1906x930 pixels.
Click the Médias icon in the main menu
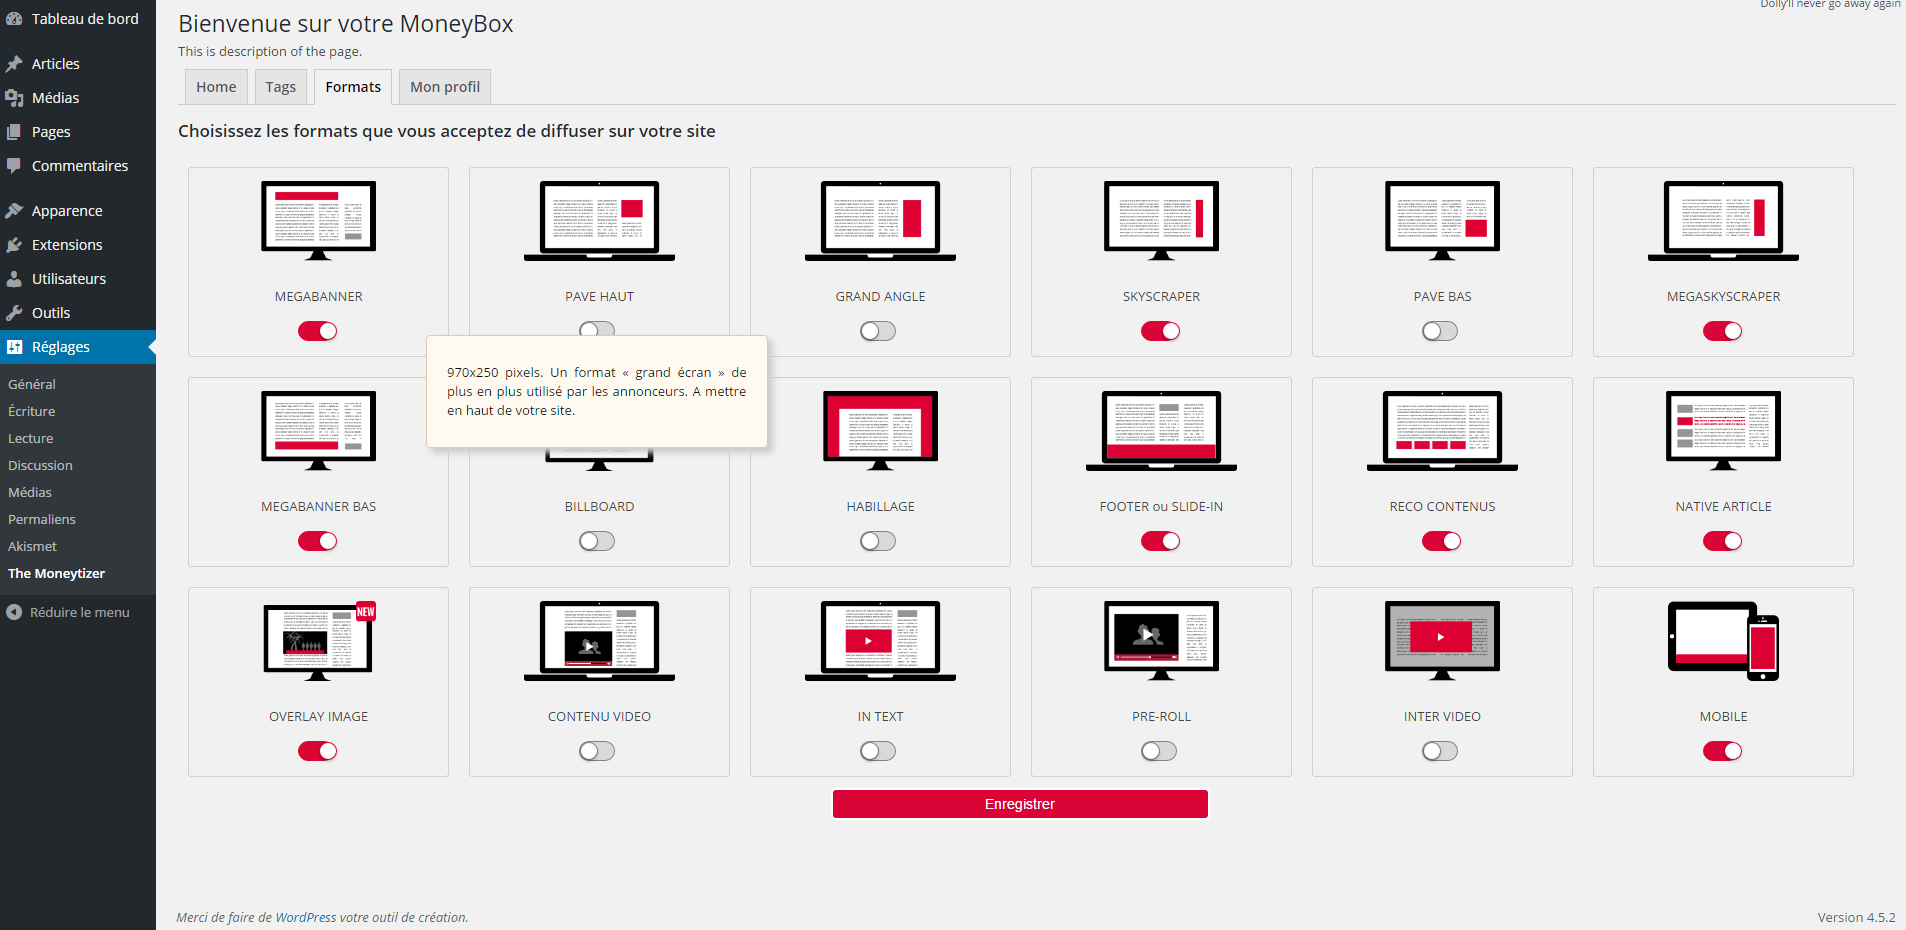pyautogui.click(x=14, y=98)
